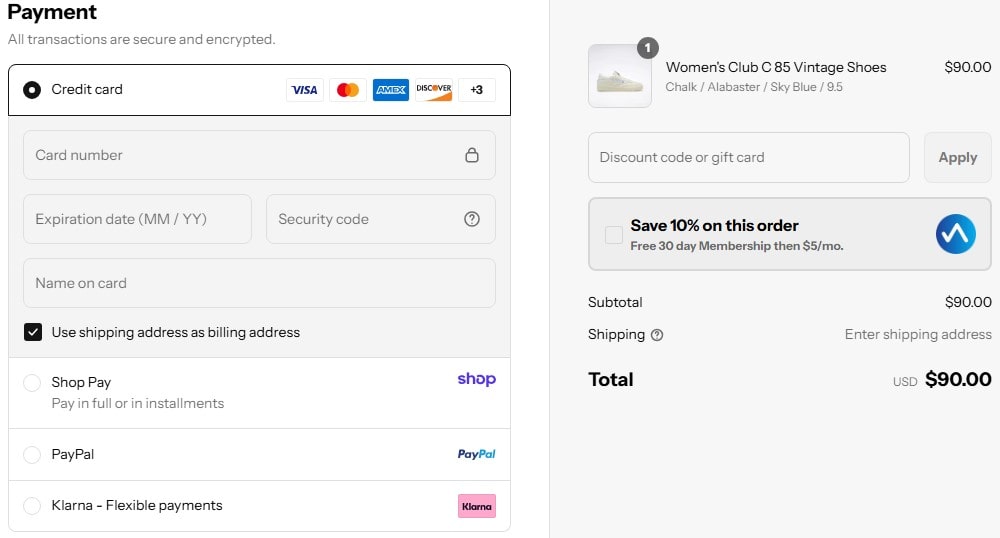Image resolution: width=1000 pixels, height=538 pixels.
Task: Enable the Save 10% membership checkbox
Action: (614, 235)
